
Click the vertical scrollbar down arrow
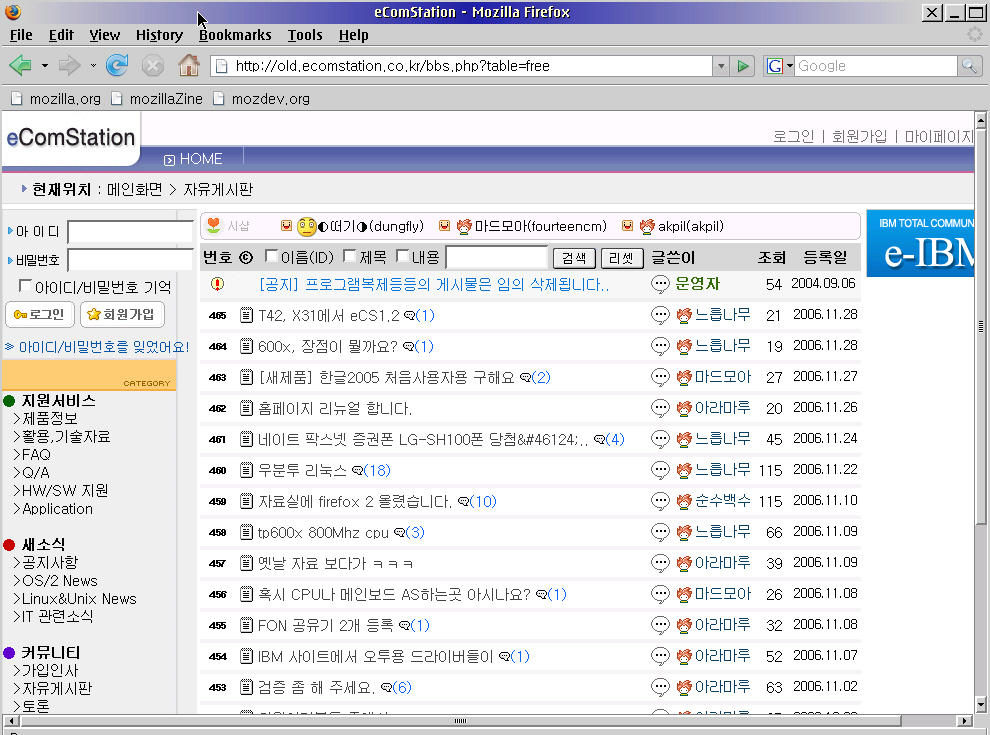coord(981,704)
